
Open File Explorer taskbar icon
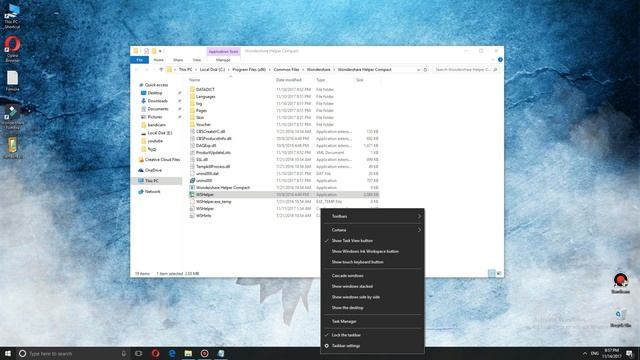click(188, 353)
